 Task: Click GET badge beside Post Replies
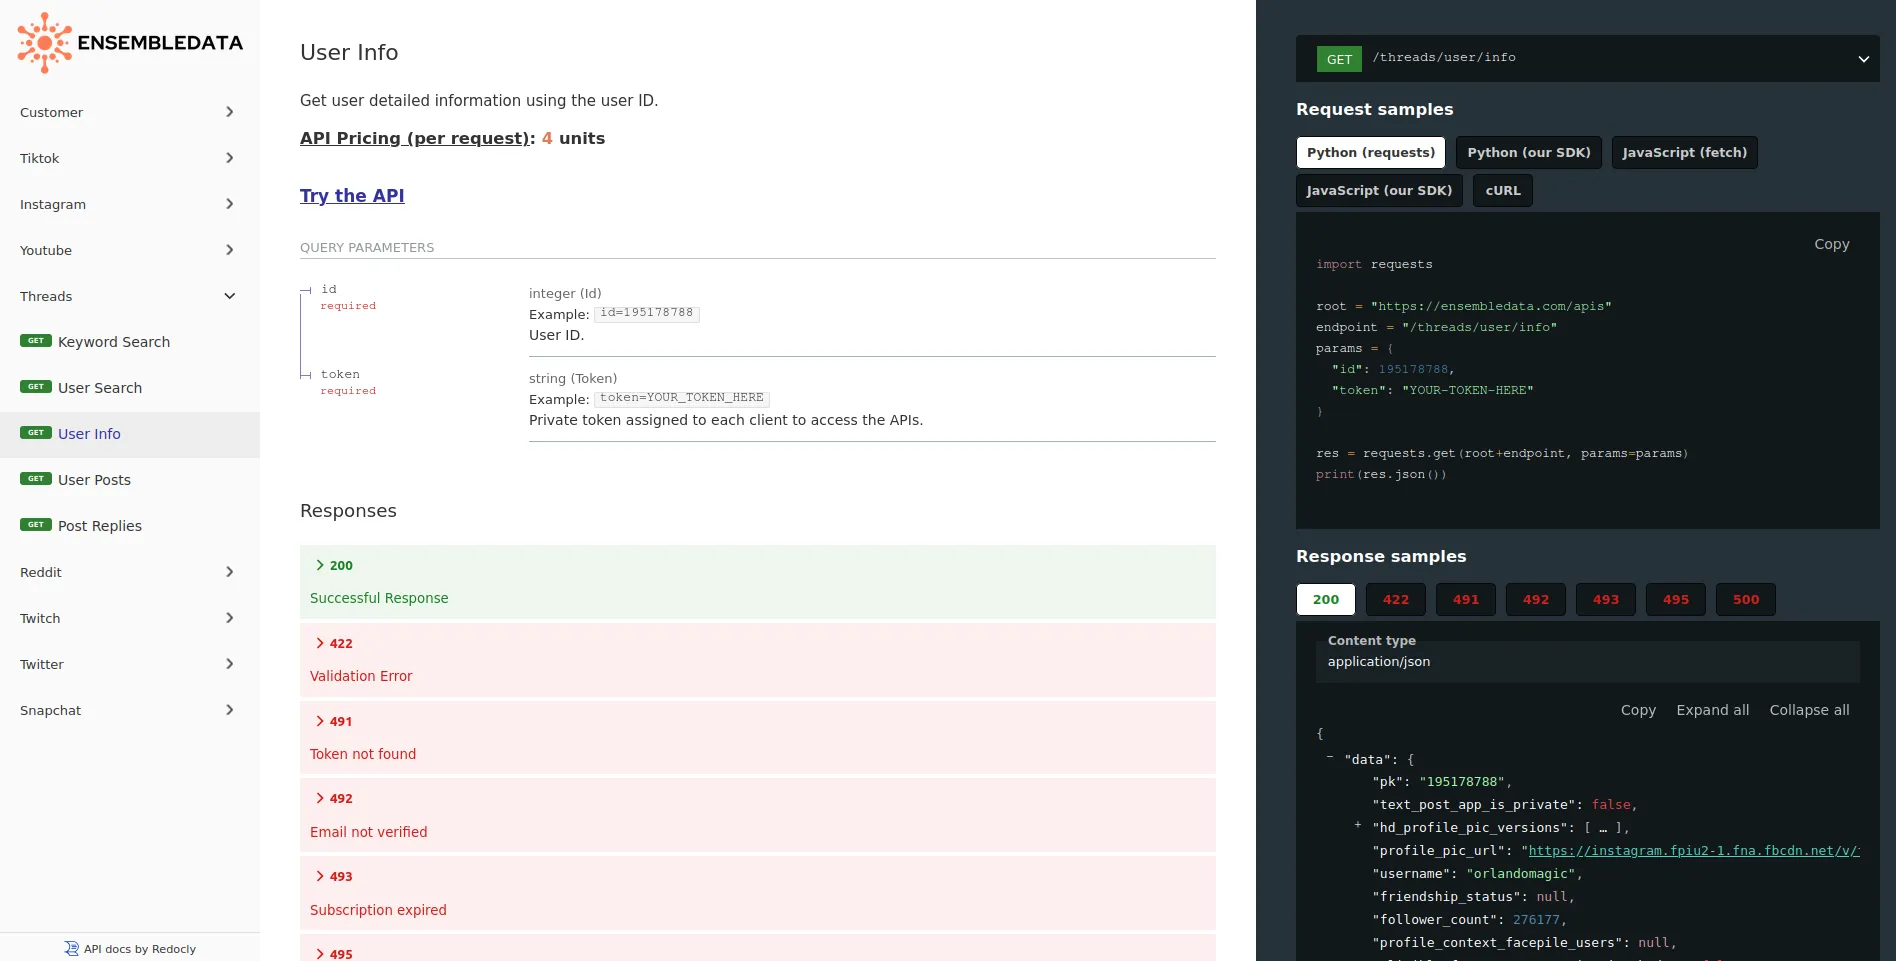pyautogui.click(x=36, y=525)
